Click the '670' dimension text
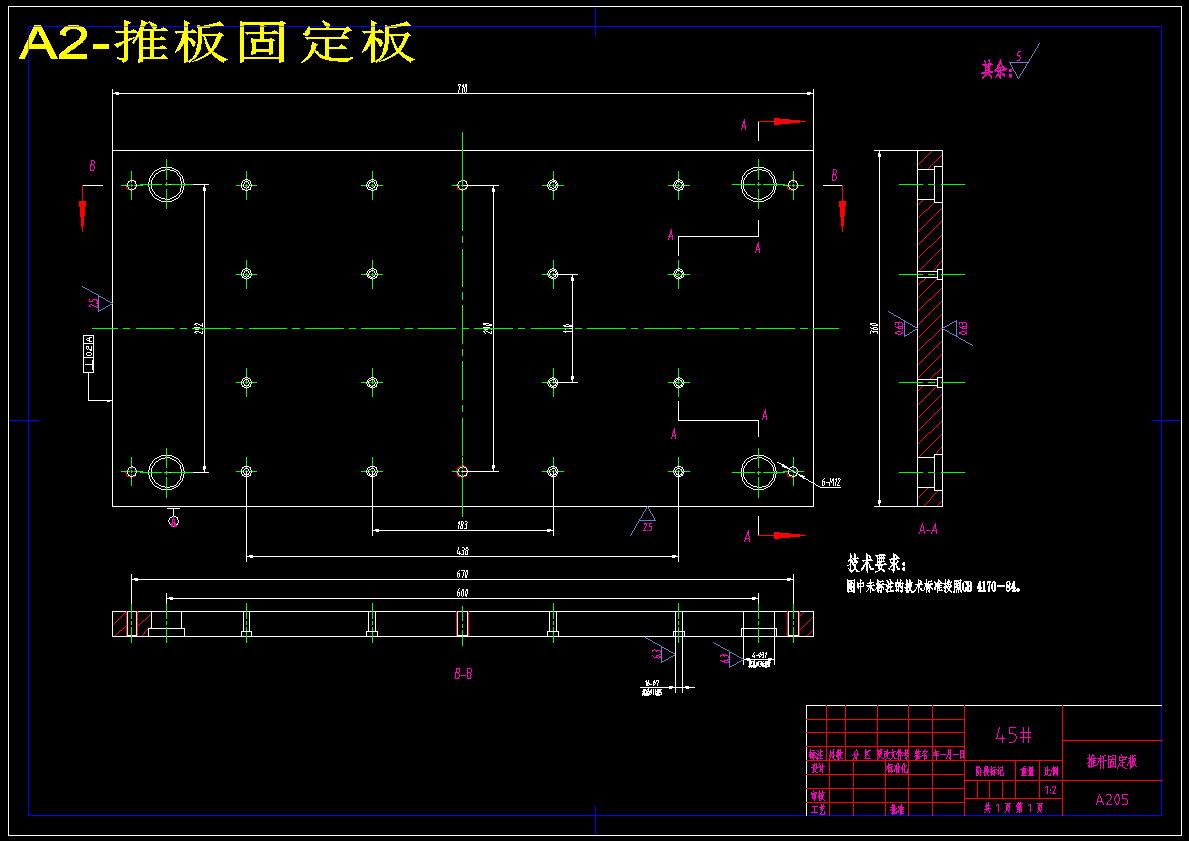Viewport: 1189px width, 841px height. coord(463,574)
